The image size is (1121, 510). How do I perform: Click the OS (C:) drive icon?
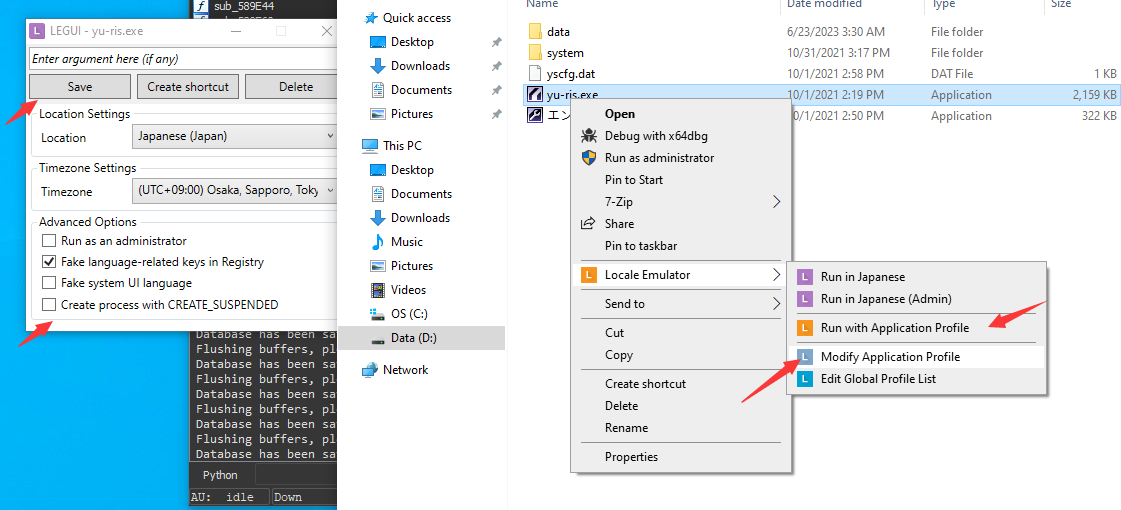377,314
